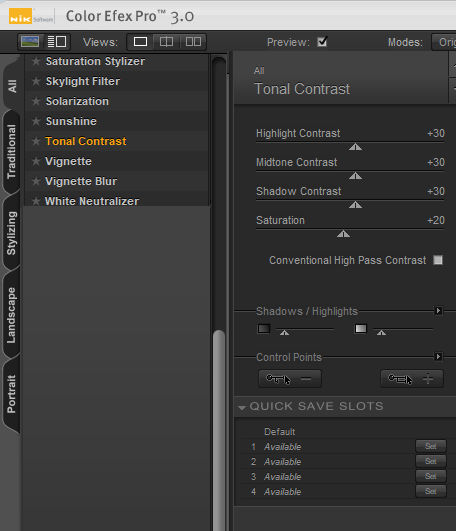Viewport: 456px width, 531px height.
Task: Switch to the Portrait tab
Action: [11, 394]
